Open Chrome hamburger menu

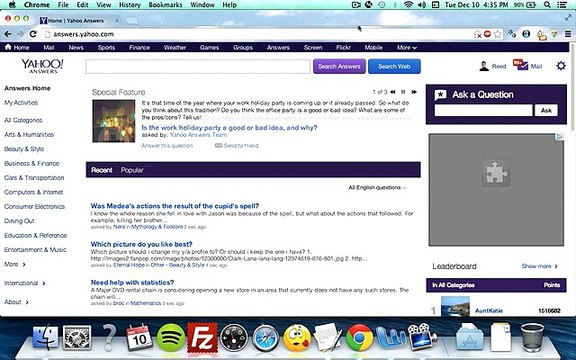pos(568,34)
